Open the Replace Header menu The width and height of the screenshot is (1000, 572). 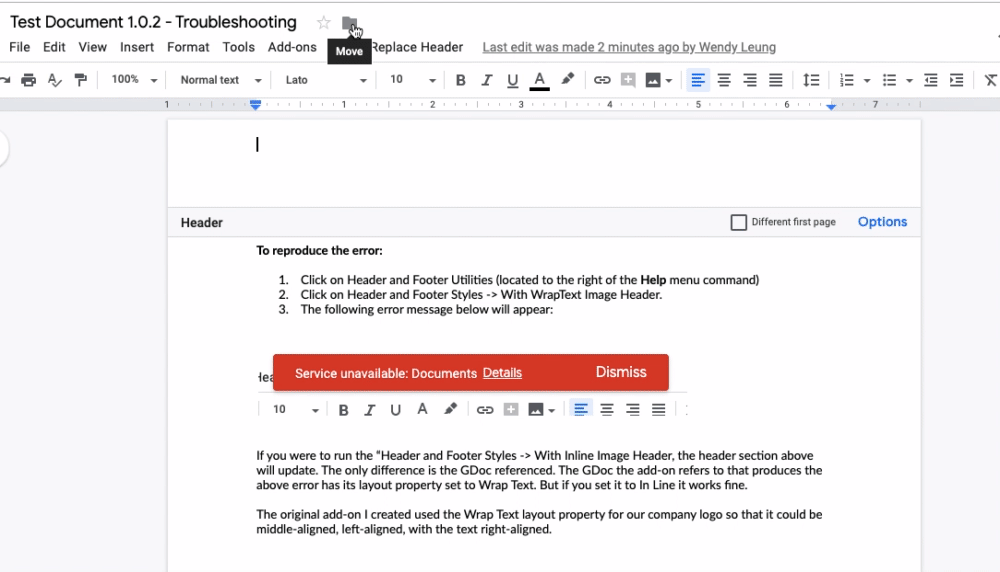[x=417, y=47]
